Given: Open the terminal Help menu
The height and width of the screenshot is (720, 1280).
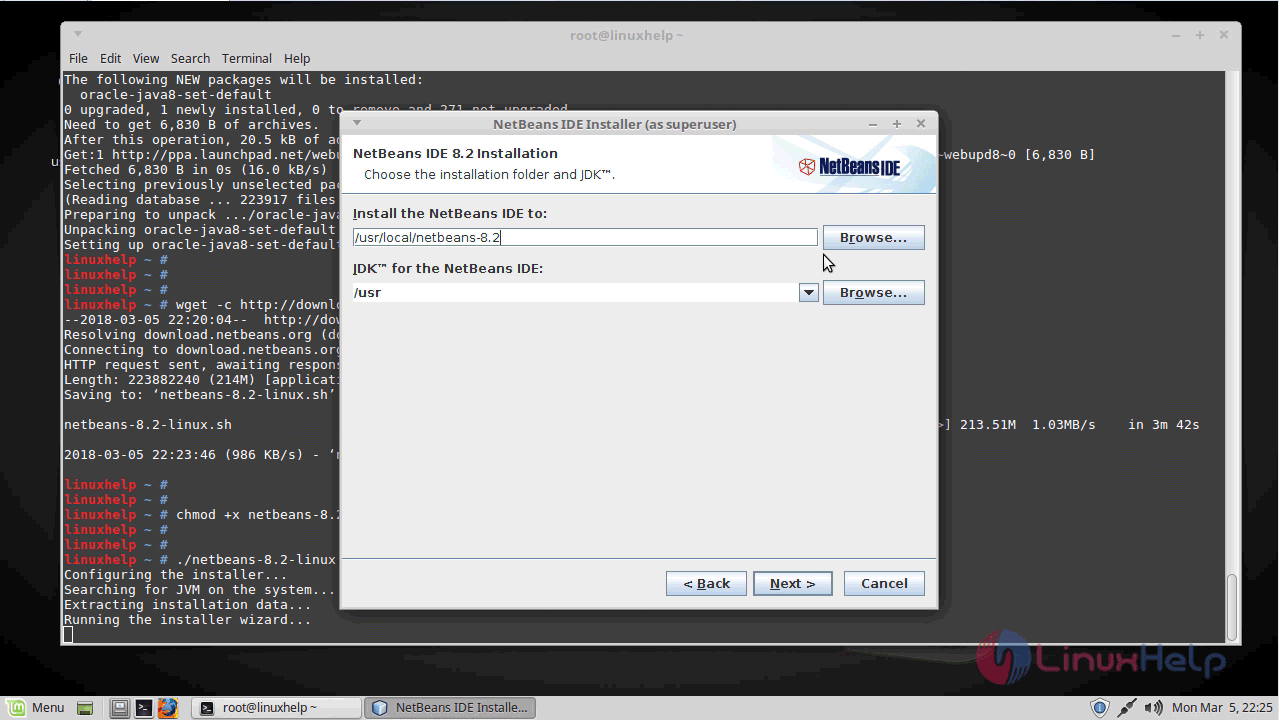Looking at the screenshot, I should (297, 58).
